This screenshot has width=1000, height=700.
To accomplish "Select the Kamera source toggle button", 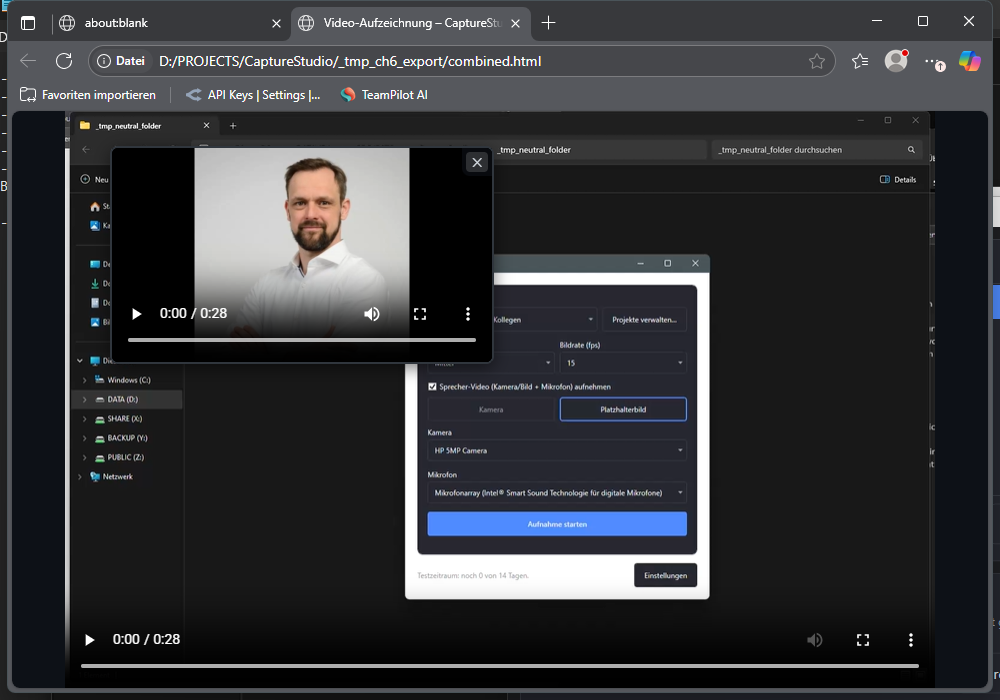I will pos(491,409).
